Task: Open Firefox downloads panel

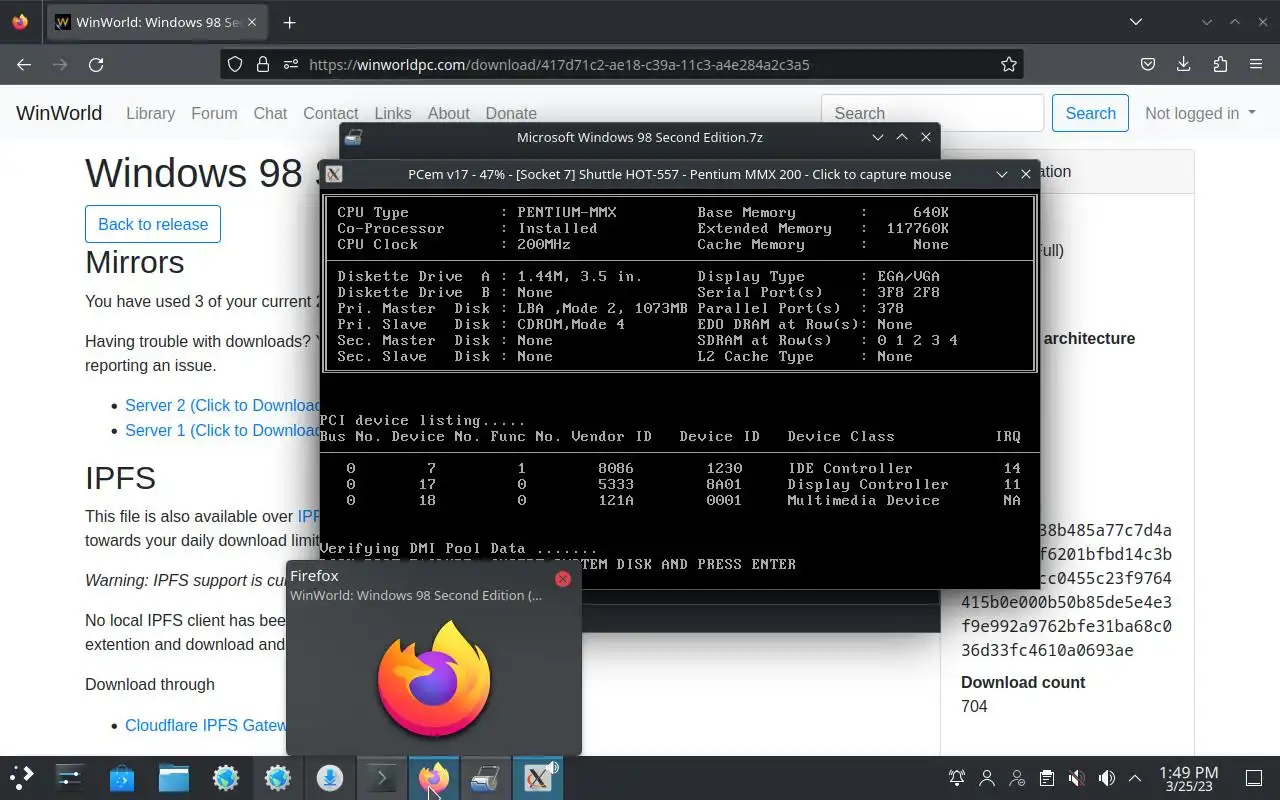Action: (1184, 64)
